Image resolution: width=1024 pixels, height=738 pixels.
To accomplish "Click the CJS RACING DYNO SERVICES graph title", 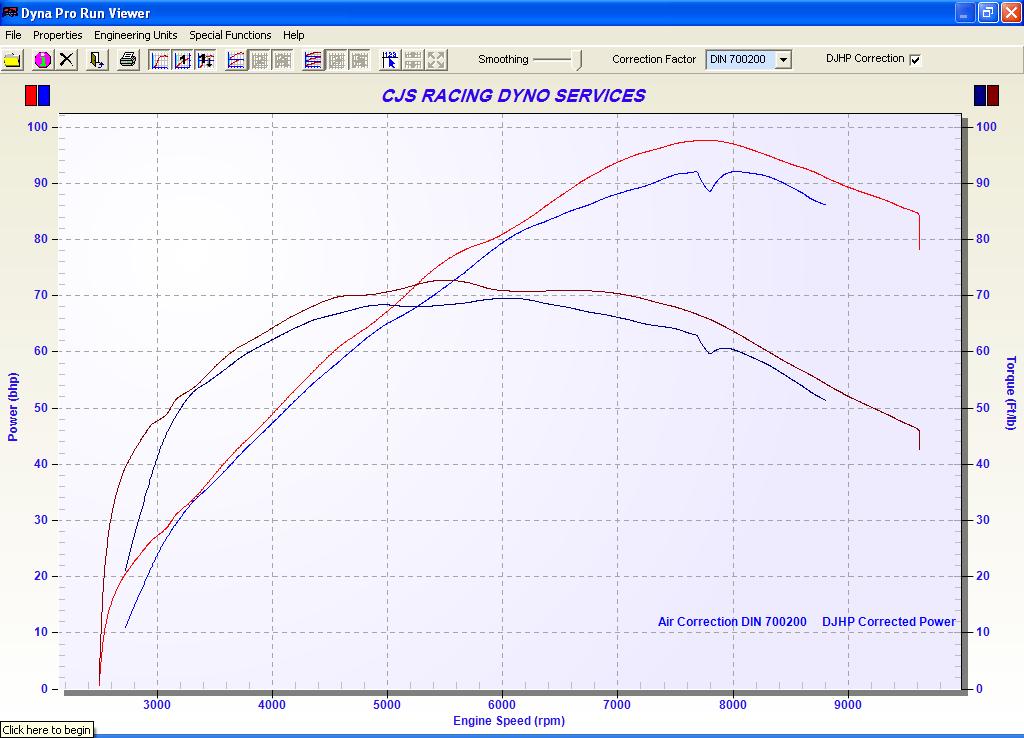I will coord(513,96).
